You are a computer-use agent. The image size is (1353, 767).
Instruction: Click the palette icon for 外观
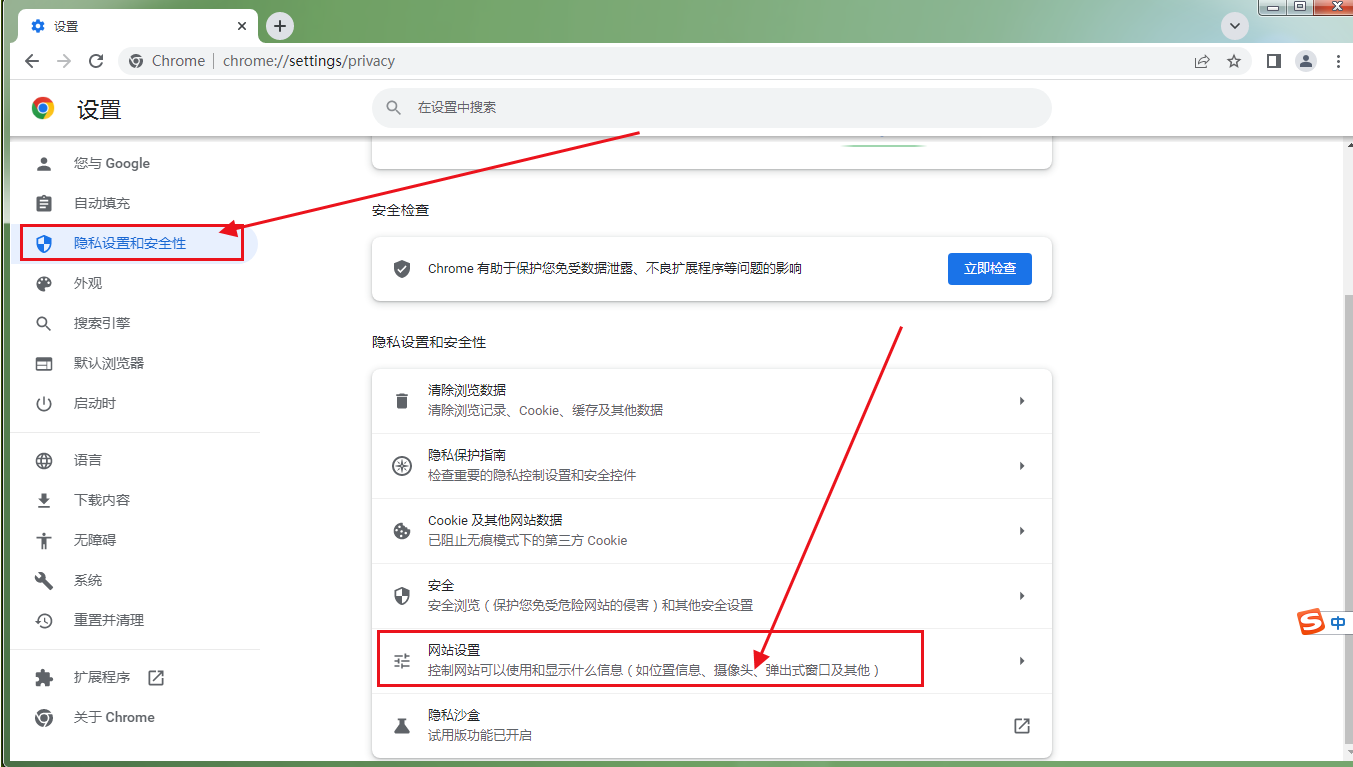tap(44, 283)
